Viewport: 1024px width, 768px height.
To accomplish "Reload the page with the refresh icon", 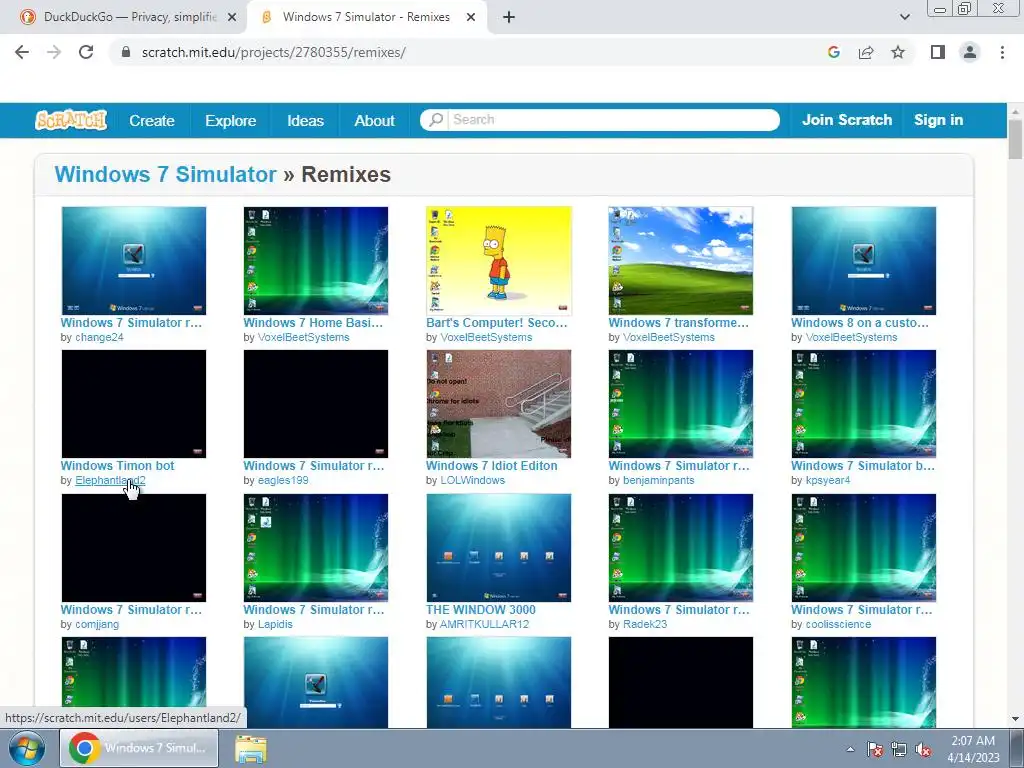I will (86, 52).
